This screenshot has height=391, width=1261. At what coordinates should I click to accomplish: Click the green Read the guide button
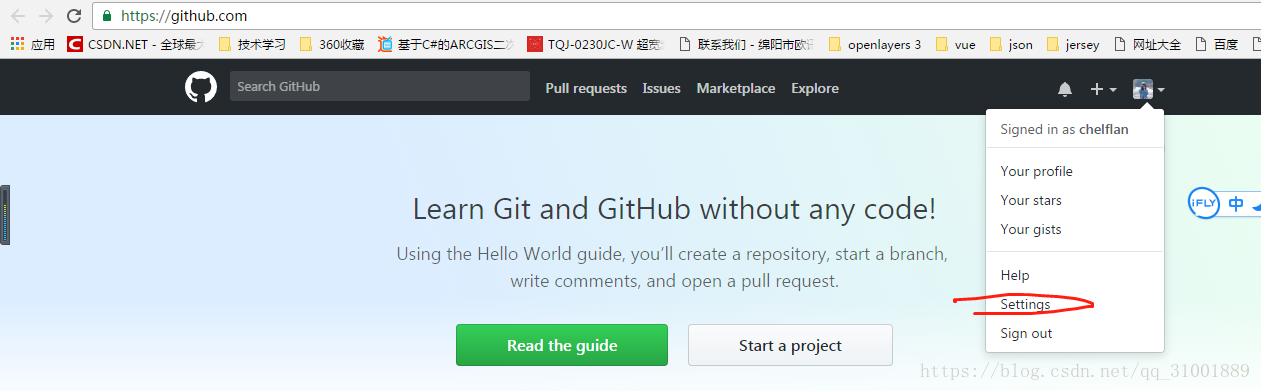click(562, 345)
